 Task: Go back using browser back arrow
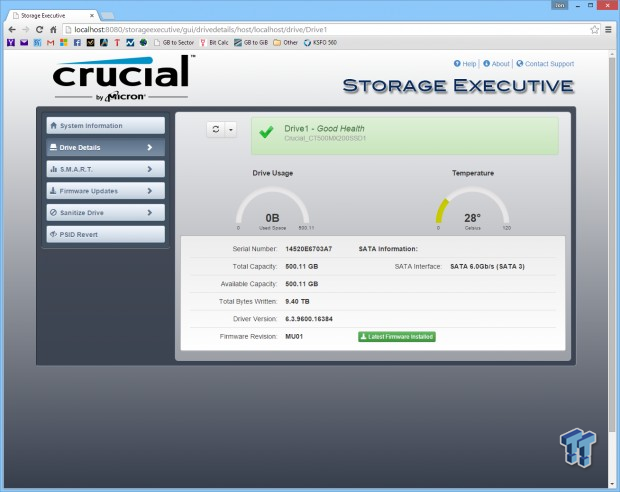tap(12, 30)
